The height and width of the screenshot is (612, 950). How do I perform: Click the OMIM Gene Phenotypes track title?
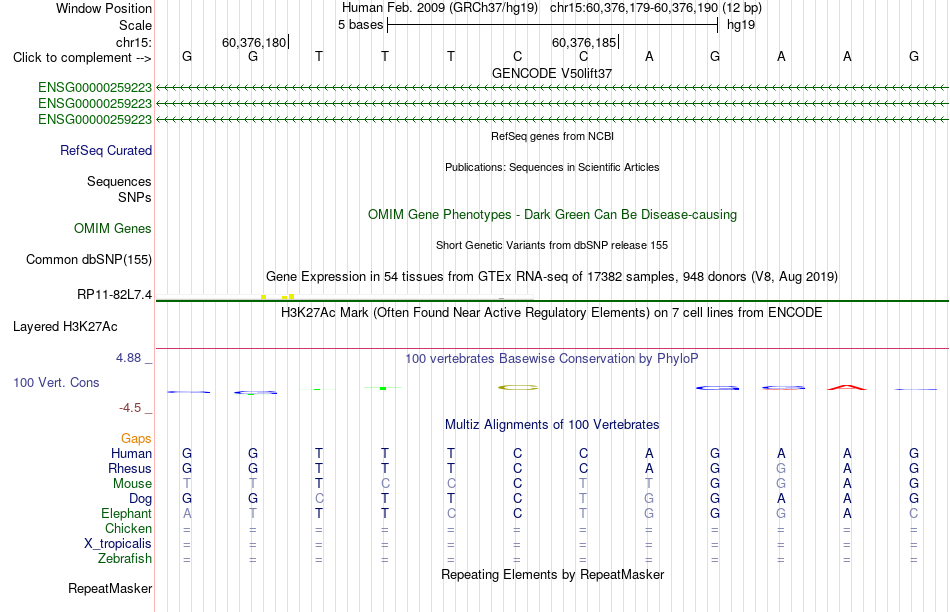553,215
